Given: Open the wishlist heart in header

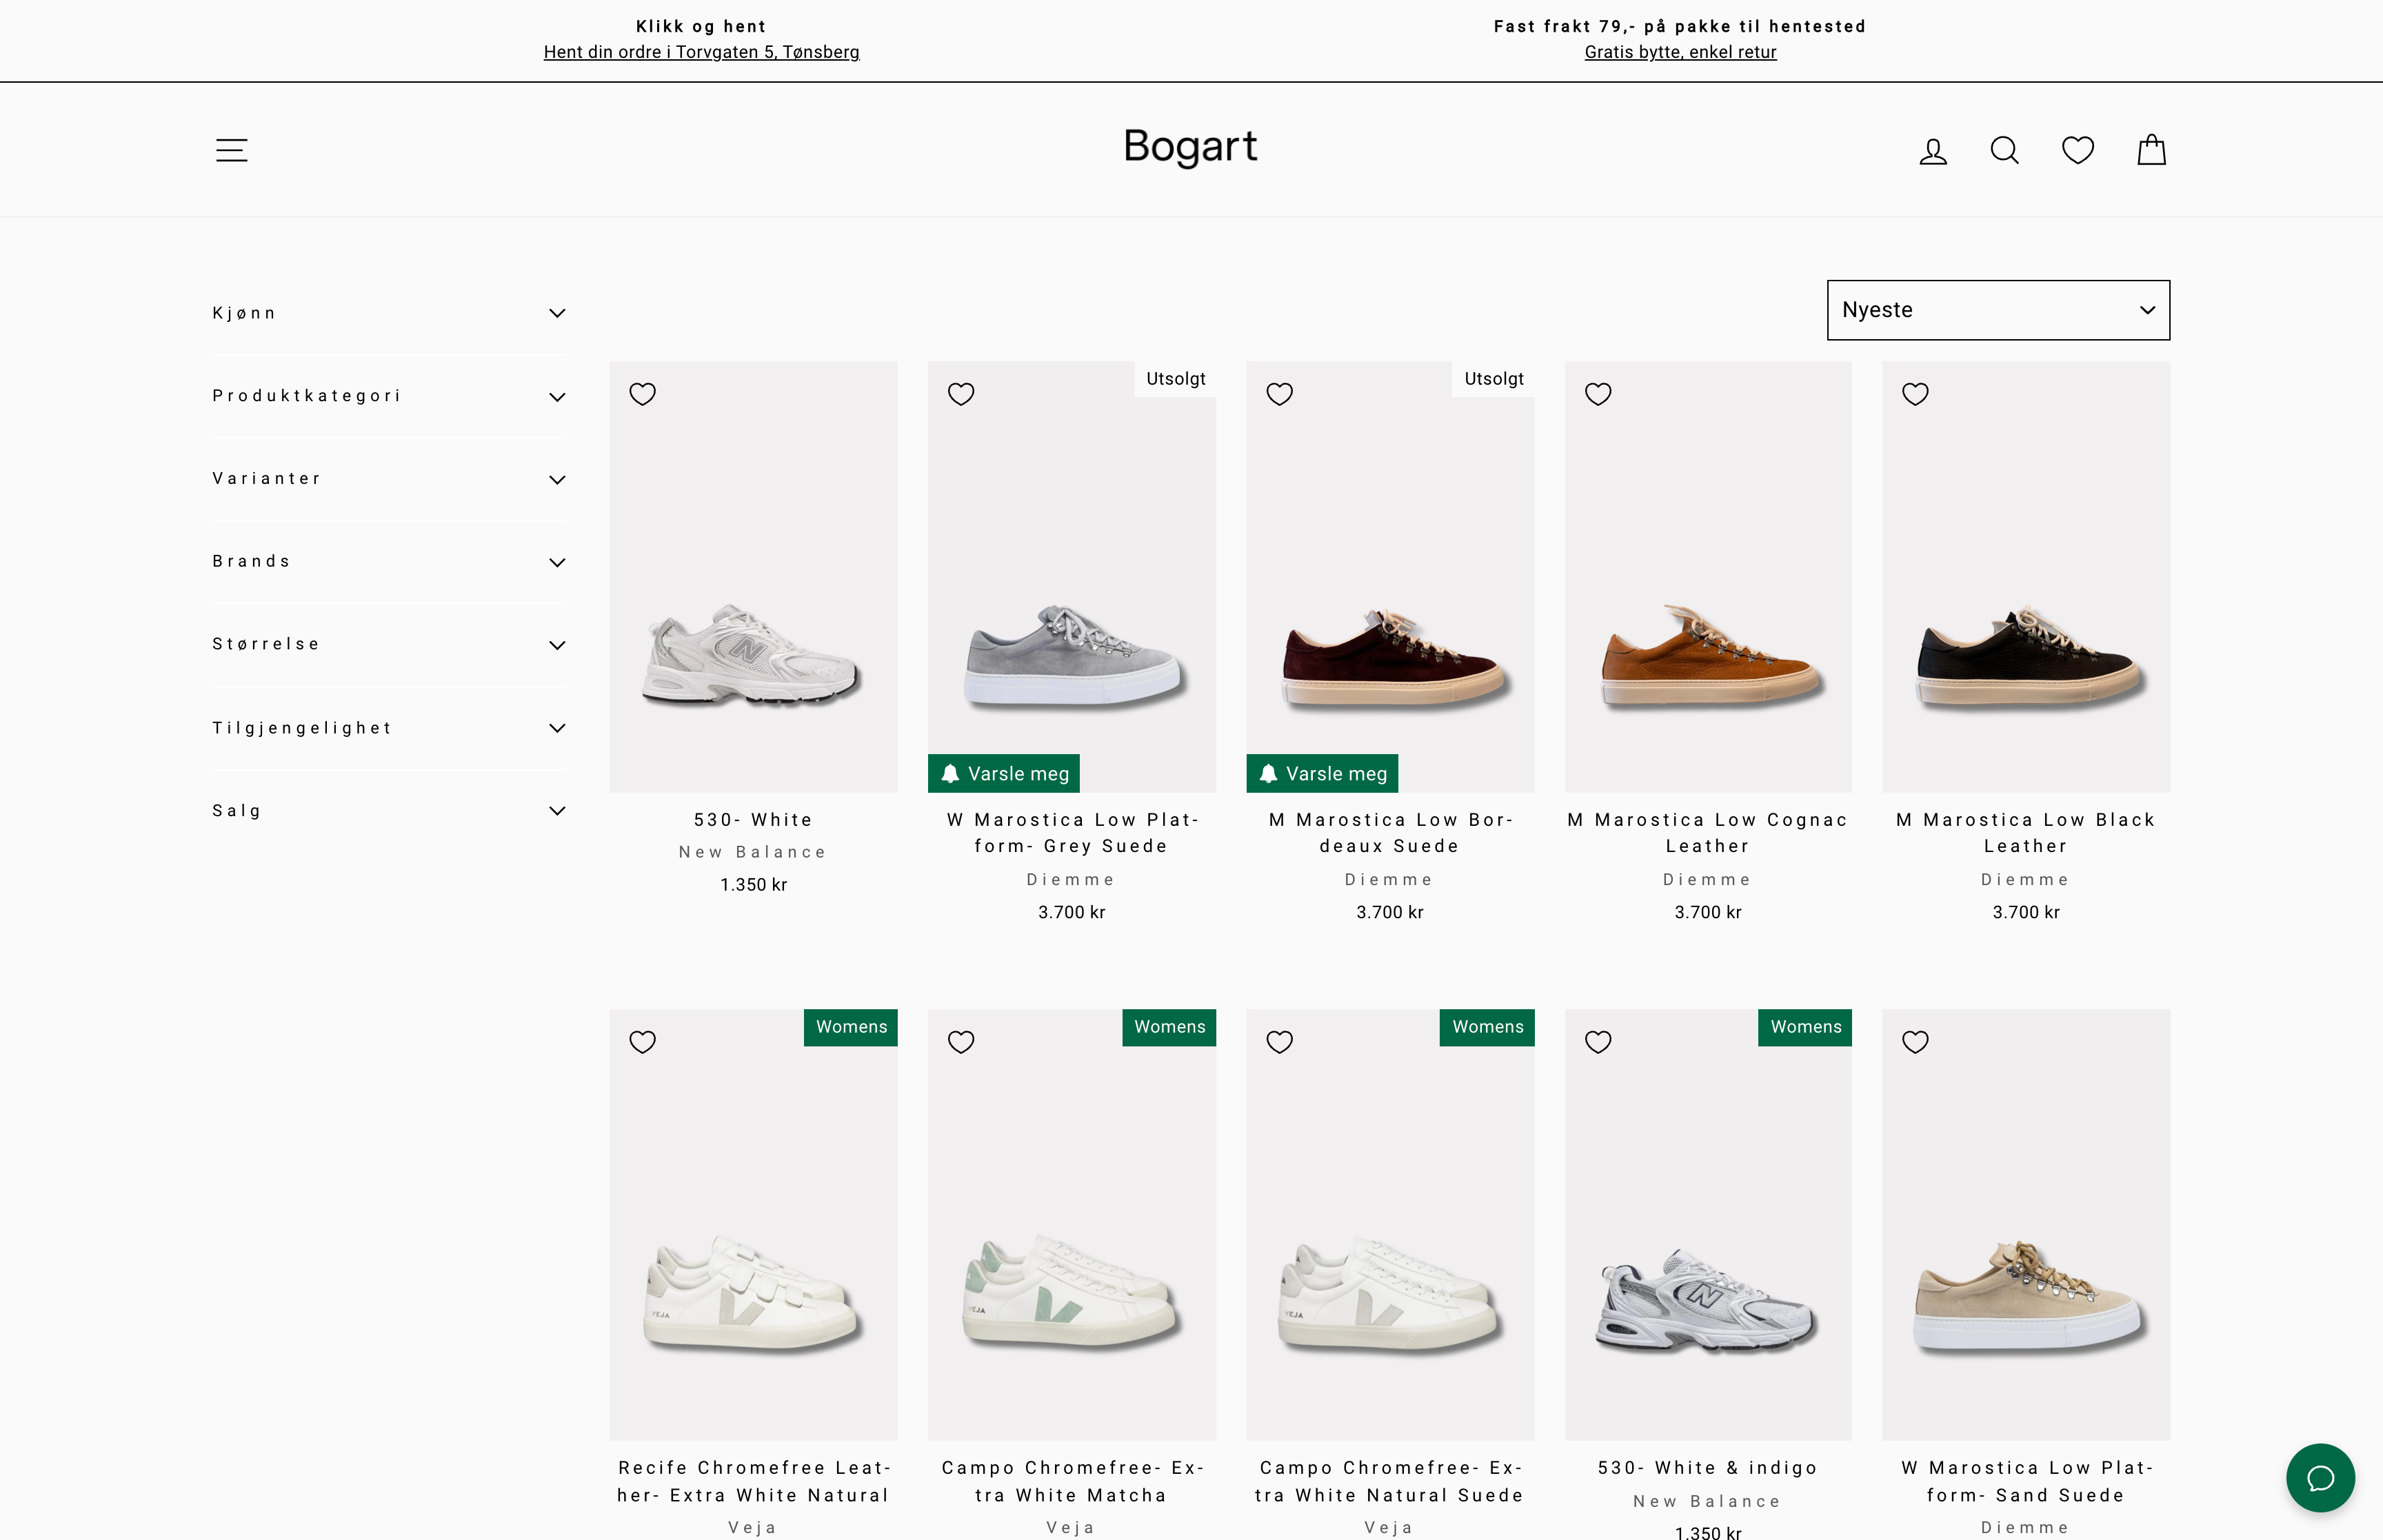Looking at the screenshot, I should point(2078,150).
